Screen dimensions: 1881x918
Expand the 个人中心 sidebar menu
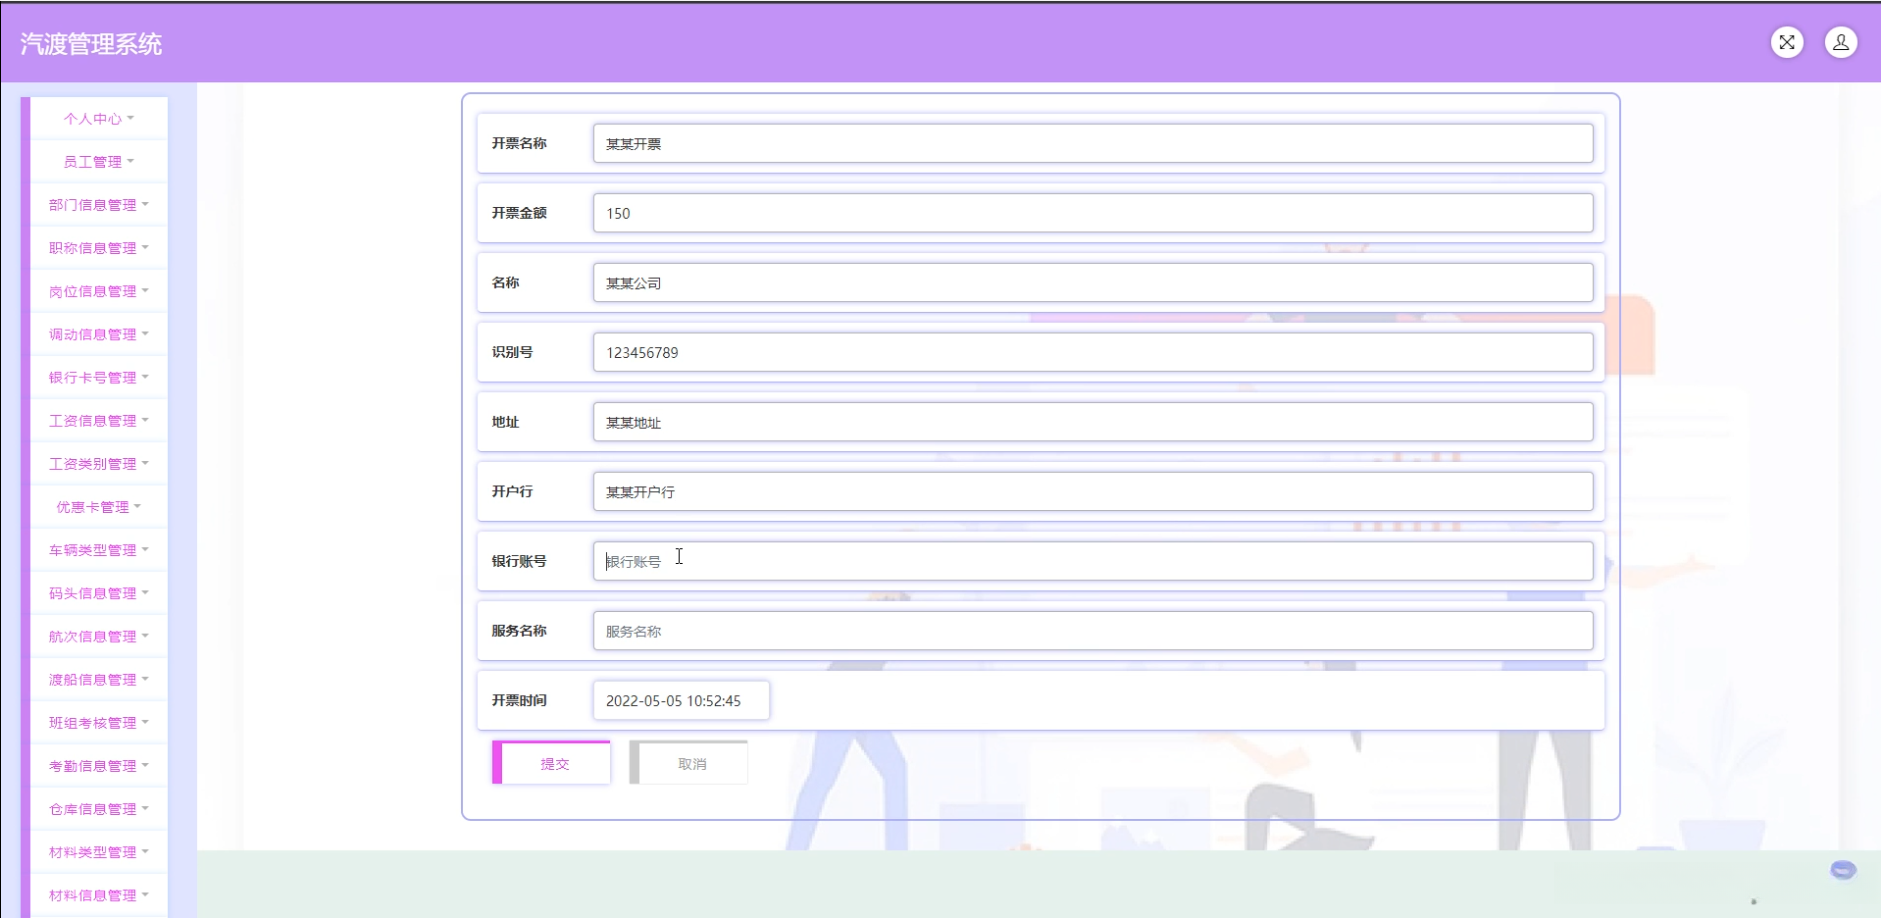point(99,118)
